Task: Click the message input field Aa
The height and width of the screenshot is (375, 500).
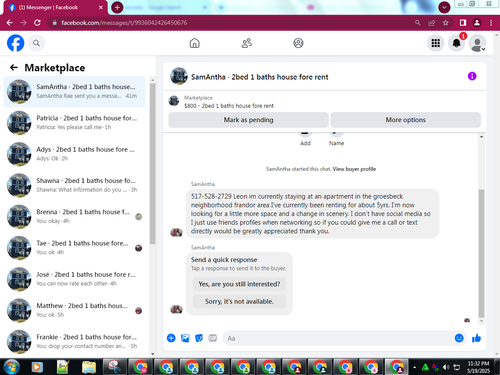Action: coord(338,338)
